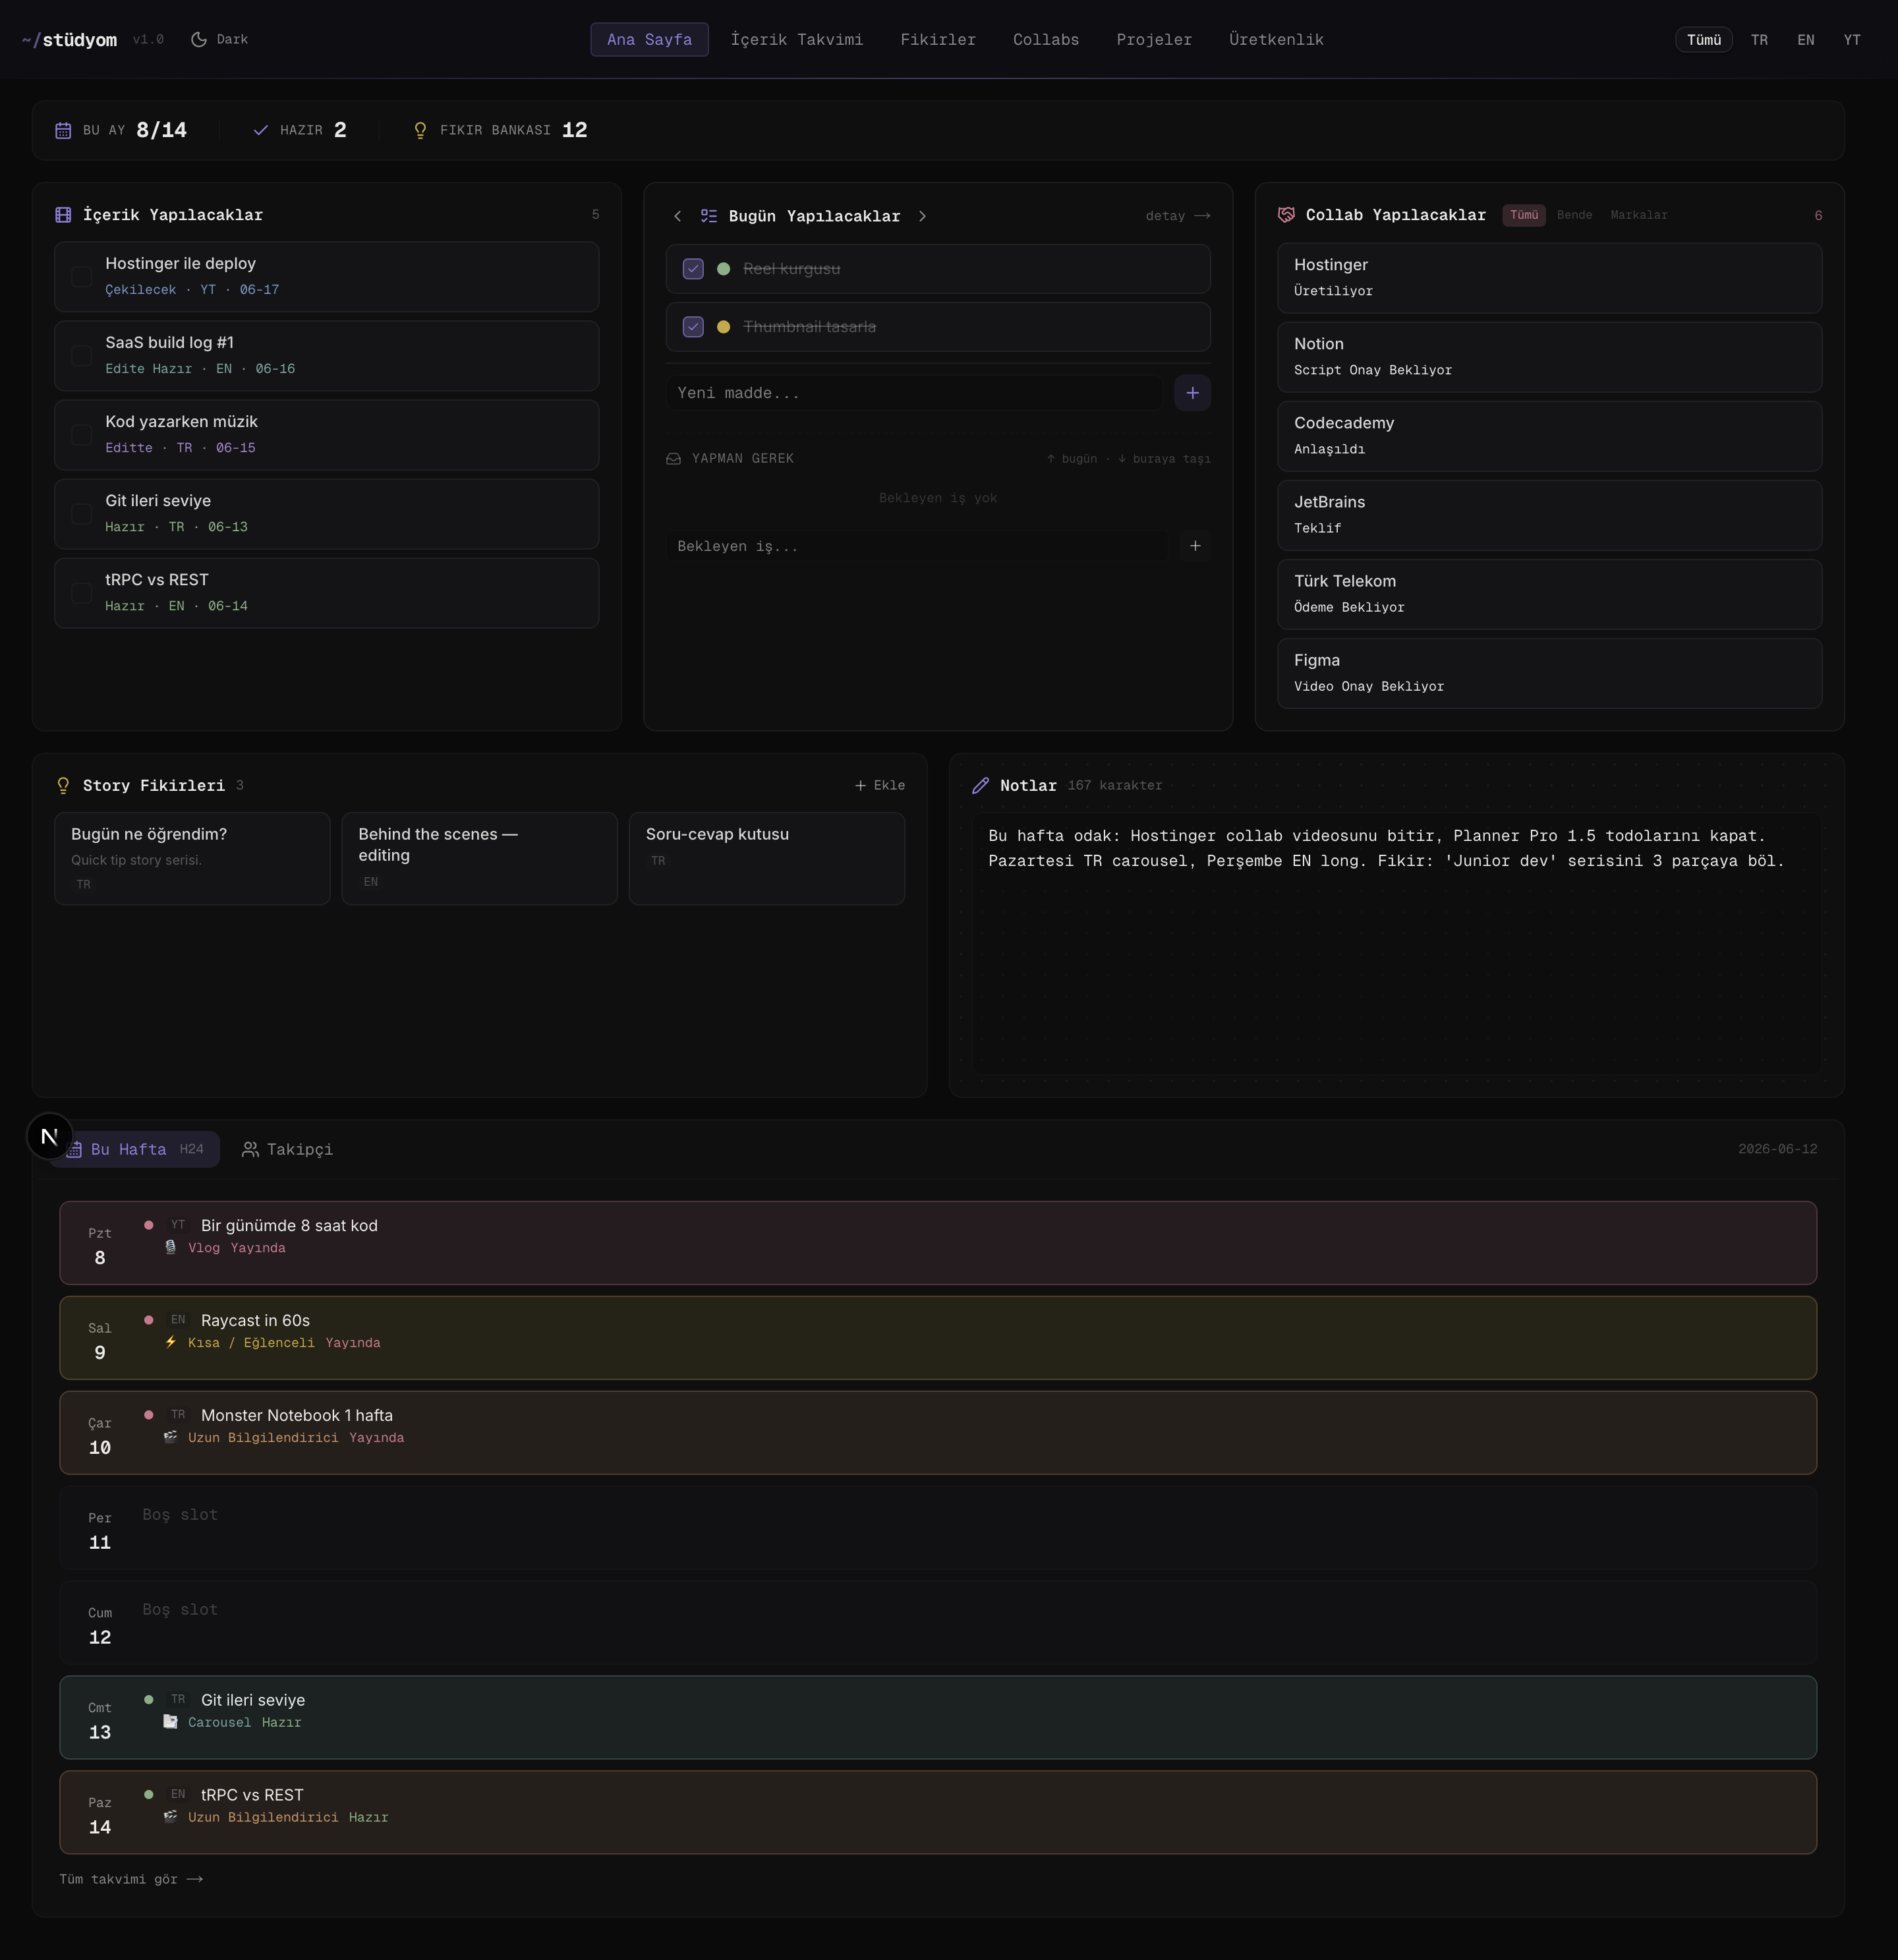Open the Üretkenlik tab

1276,40
